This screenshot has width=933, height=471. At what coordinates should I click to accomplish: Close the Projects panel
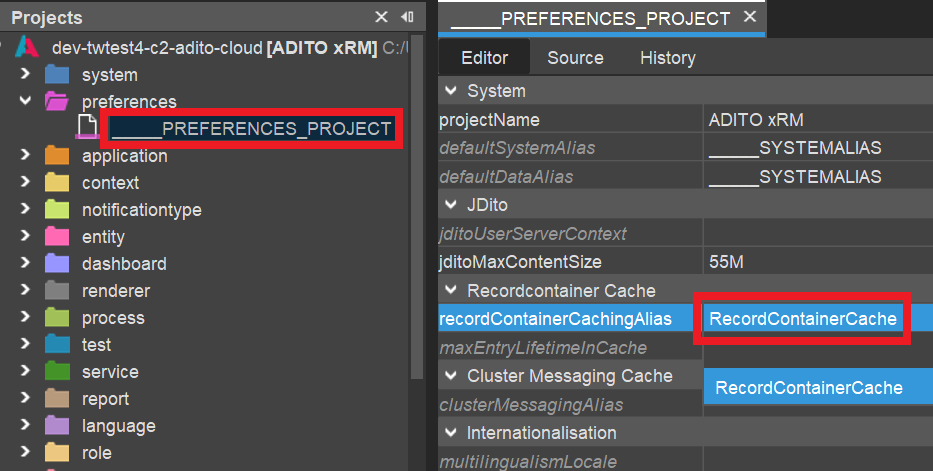381,17
